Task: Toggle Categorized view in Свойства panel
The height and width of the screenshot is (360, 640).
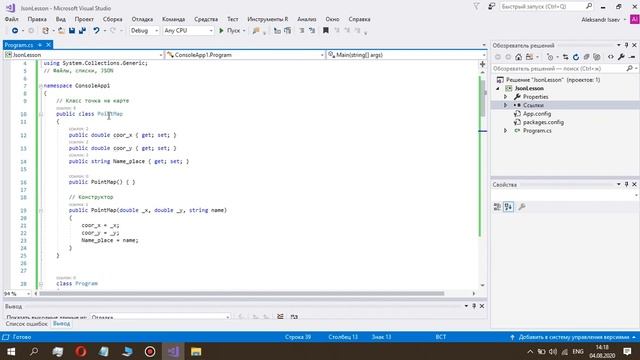Action: [x=497, y=207]
